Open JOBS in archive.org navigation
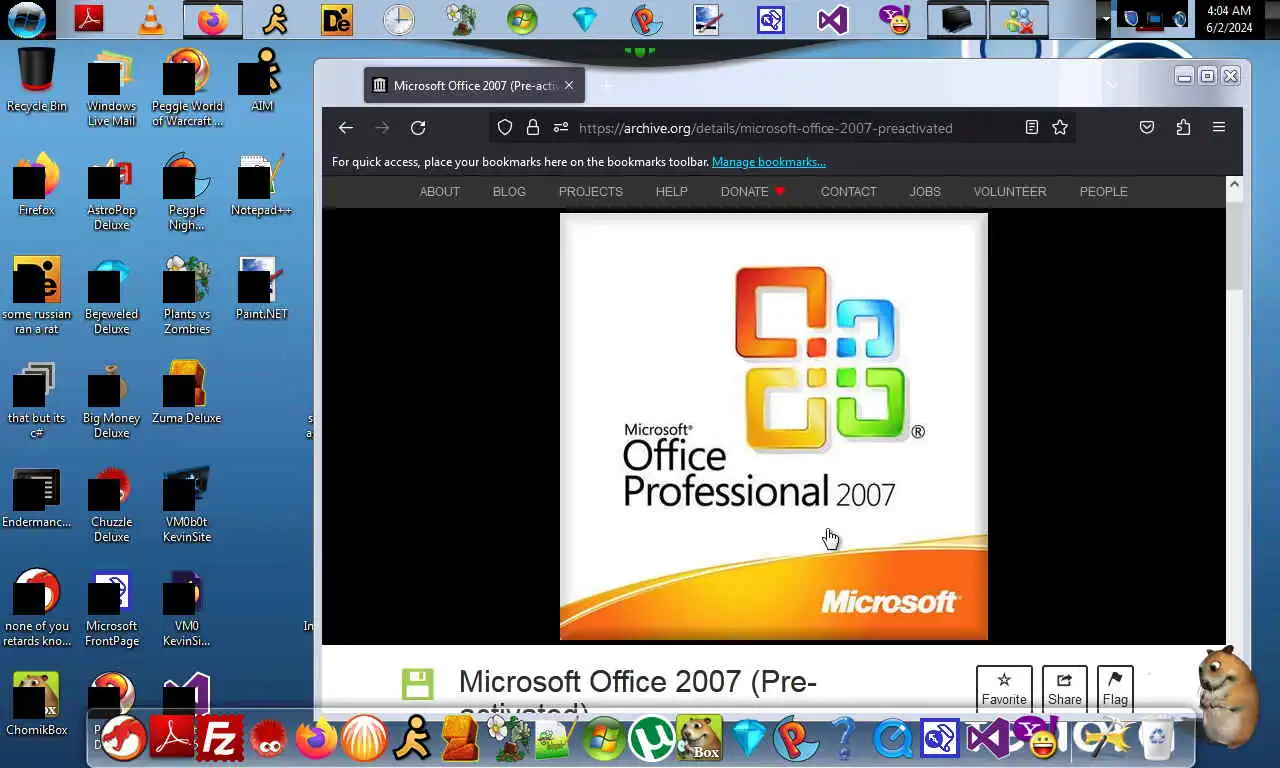 tap(925, 192)
